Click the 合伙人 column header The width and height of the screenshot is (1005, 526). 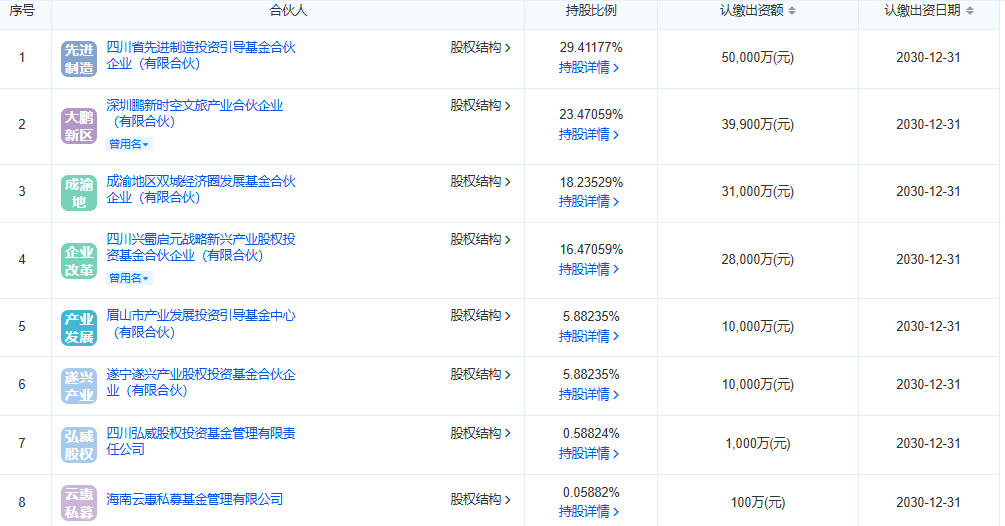tap(288, 11)
